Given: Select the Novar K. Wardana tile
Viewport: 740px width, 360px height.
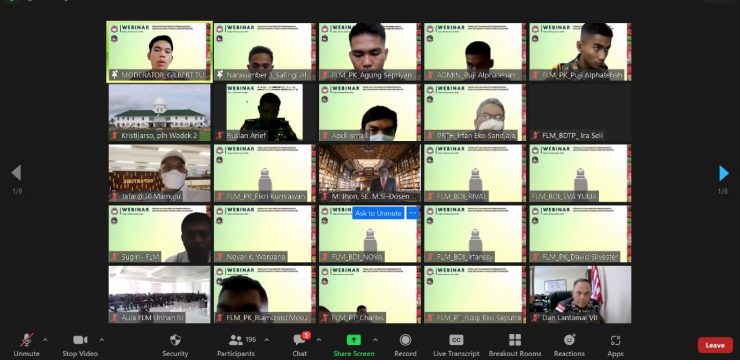Looking at the screenshot, I should click(x=265, y=234).
